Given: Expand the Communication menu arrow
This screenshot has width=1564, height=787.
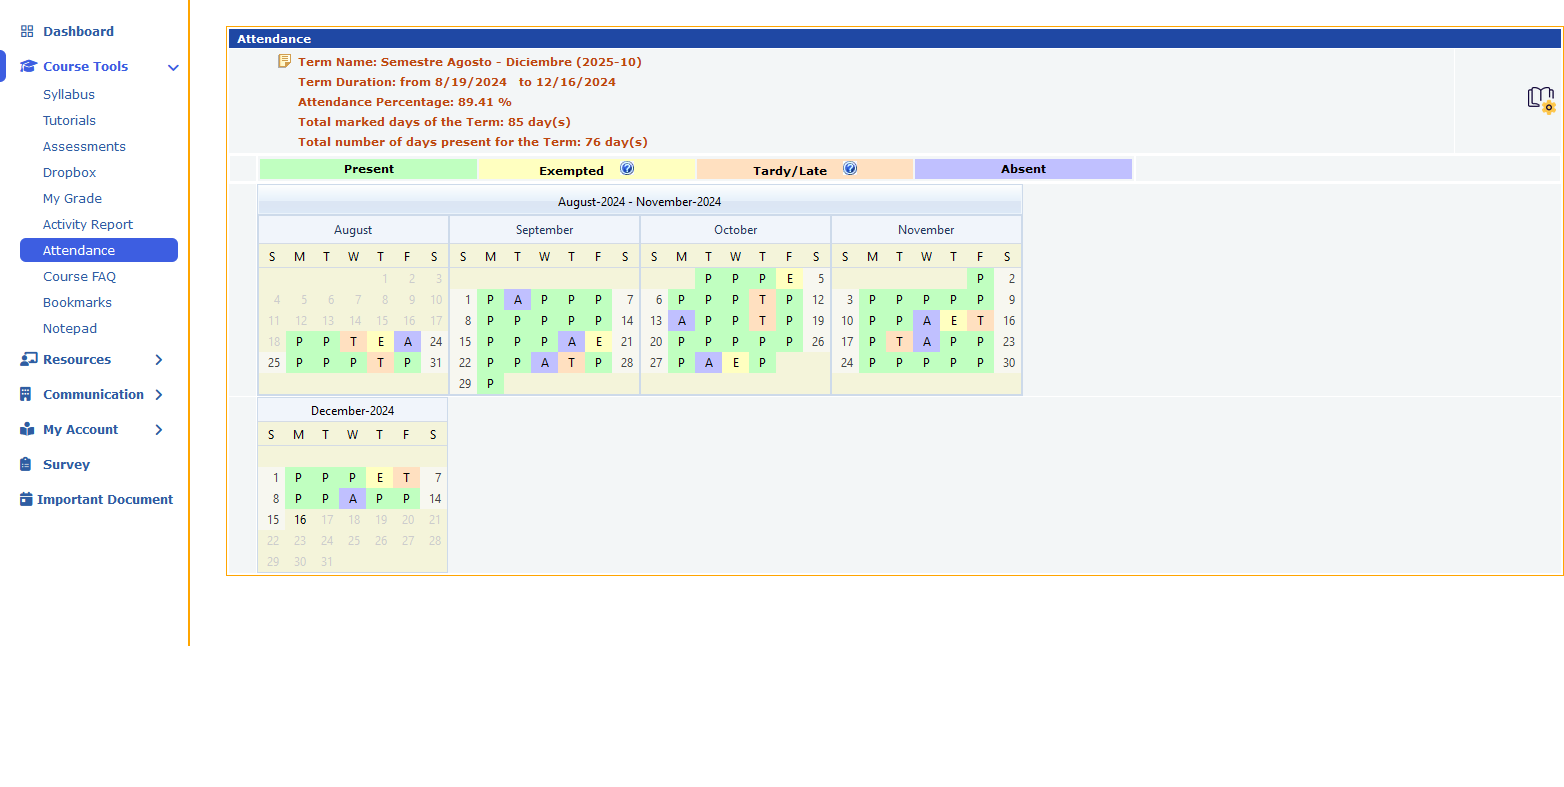Looking at the screenshot, I should 159,395.
